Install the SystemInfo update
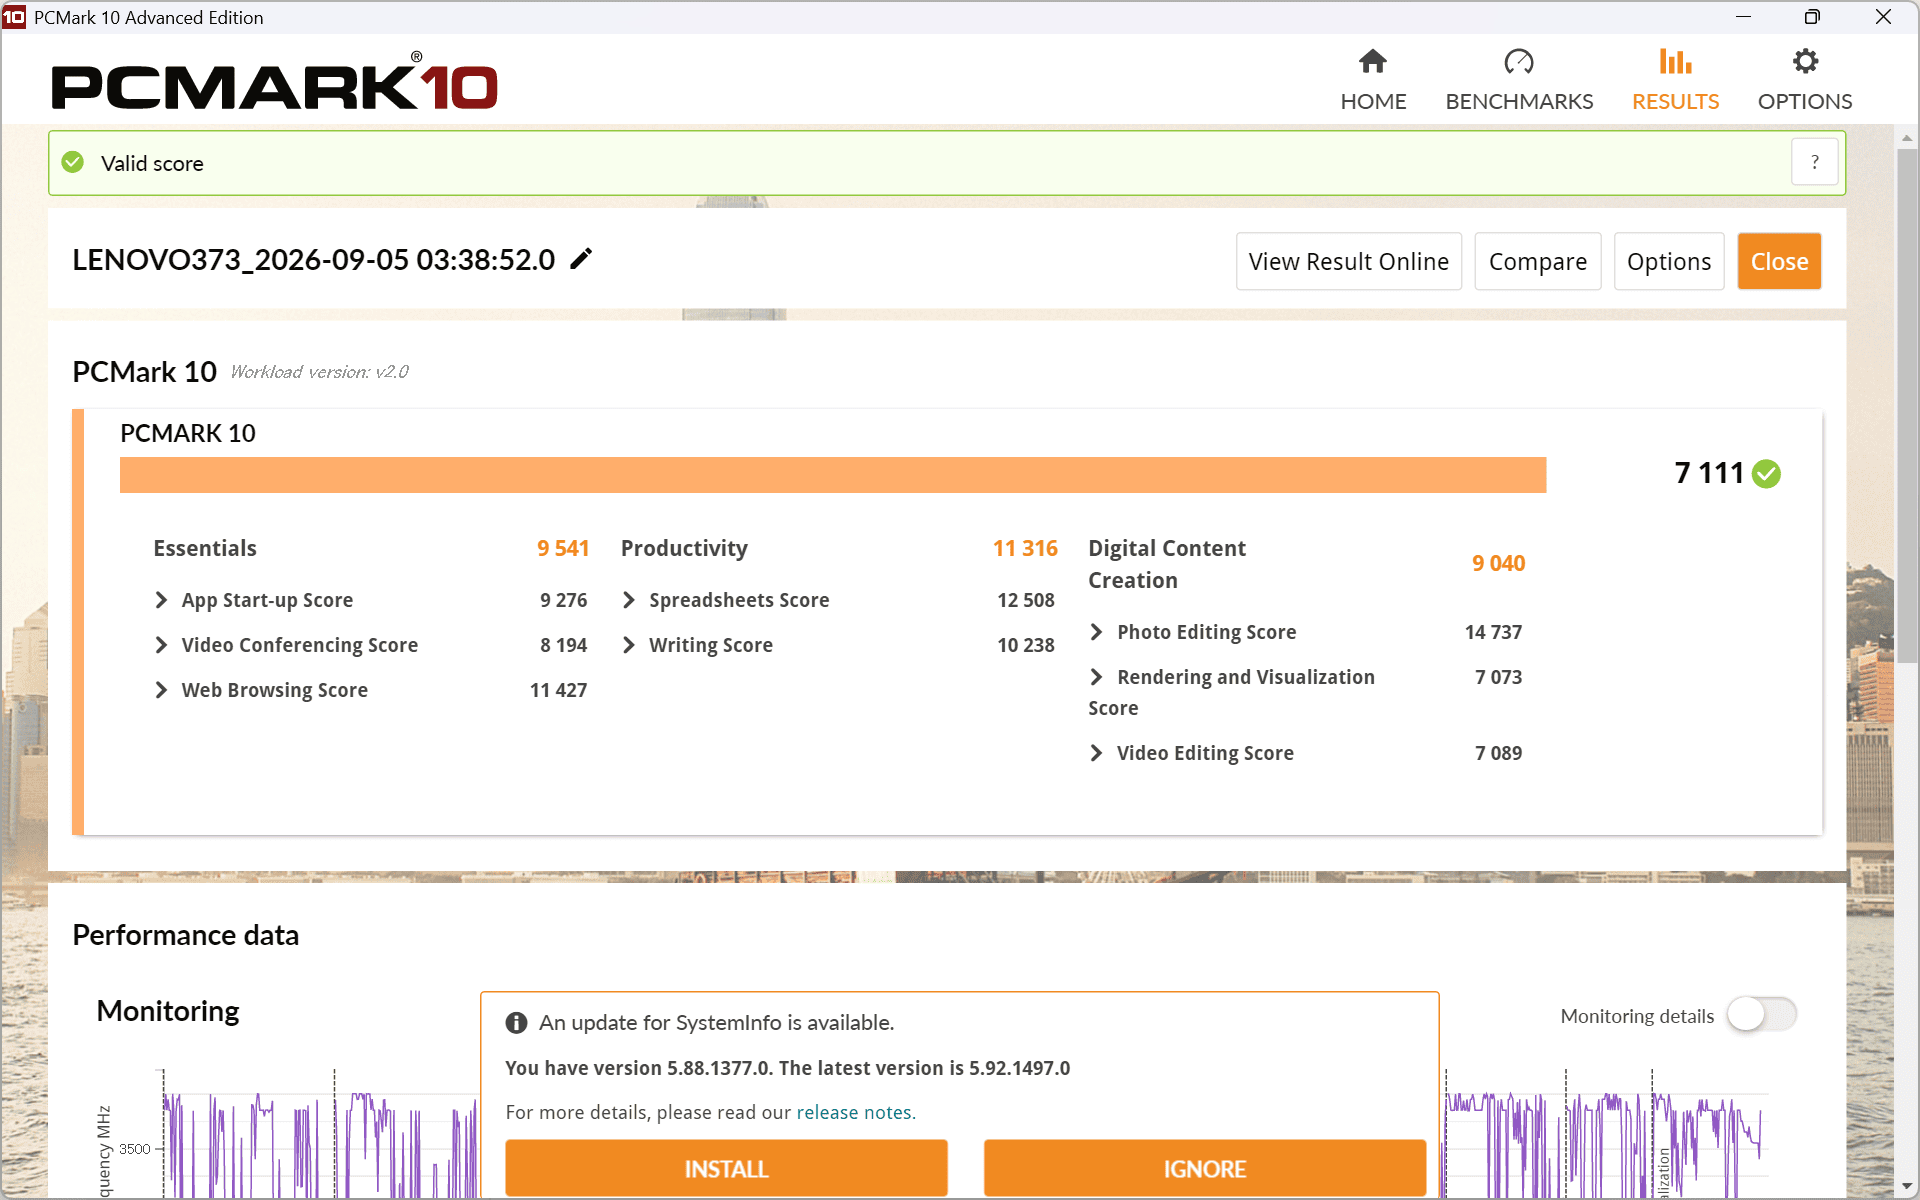 pos(726,1168)
